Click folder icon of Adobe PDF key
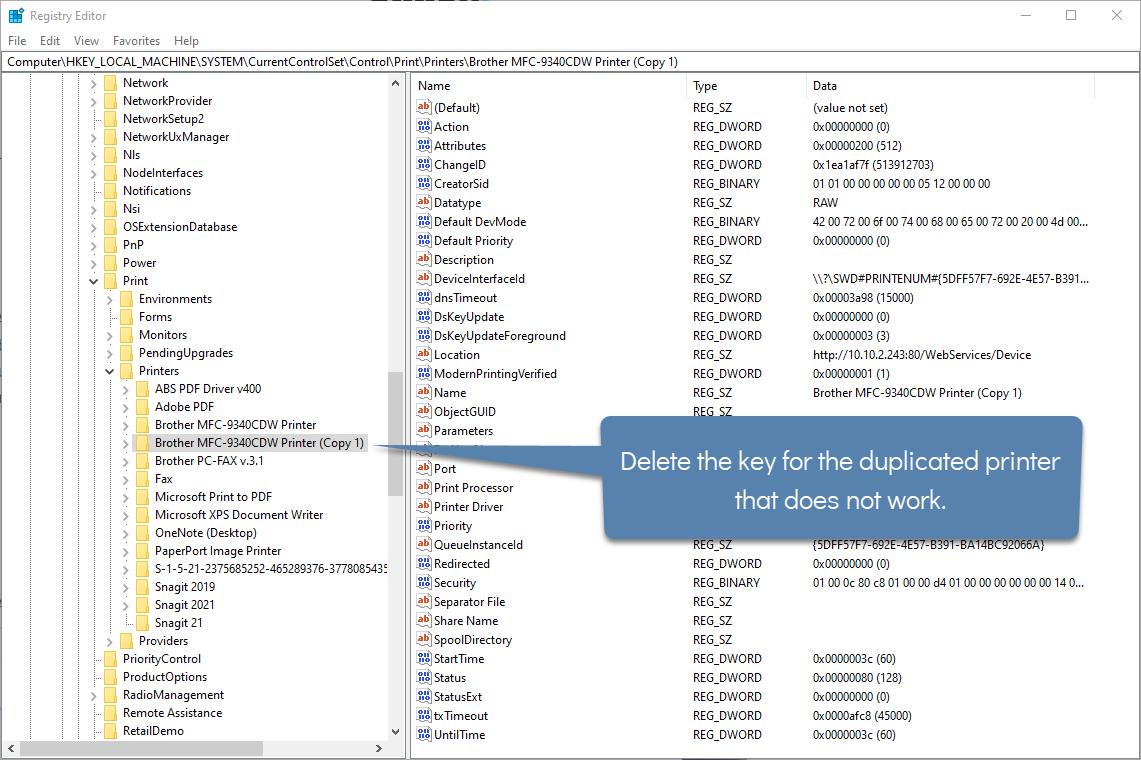Screen dimensions: 1141x760 click(143, 407)
